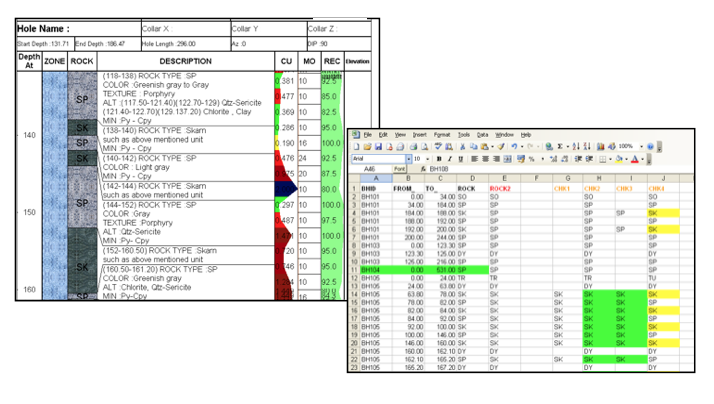714x404 pixels.
Task: Click the Open file folder icon
Action: point(365,147)
